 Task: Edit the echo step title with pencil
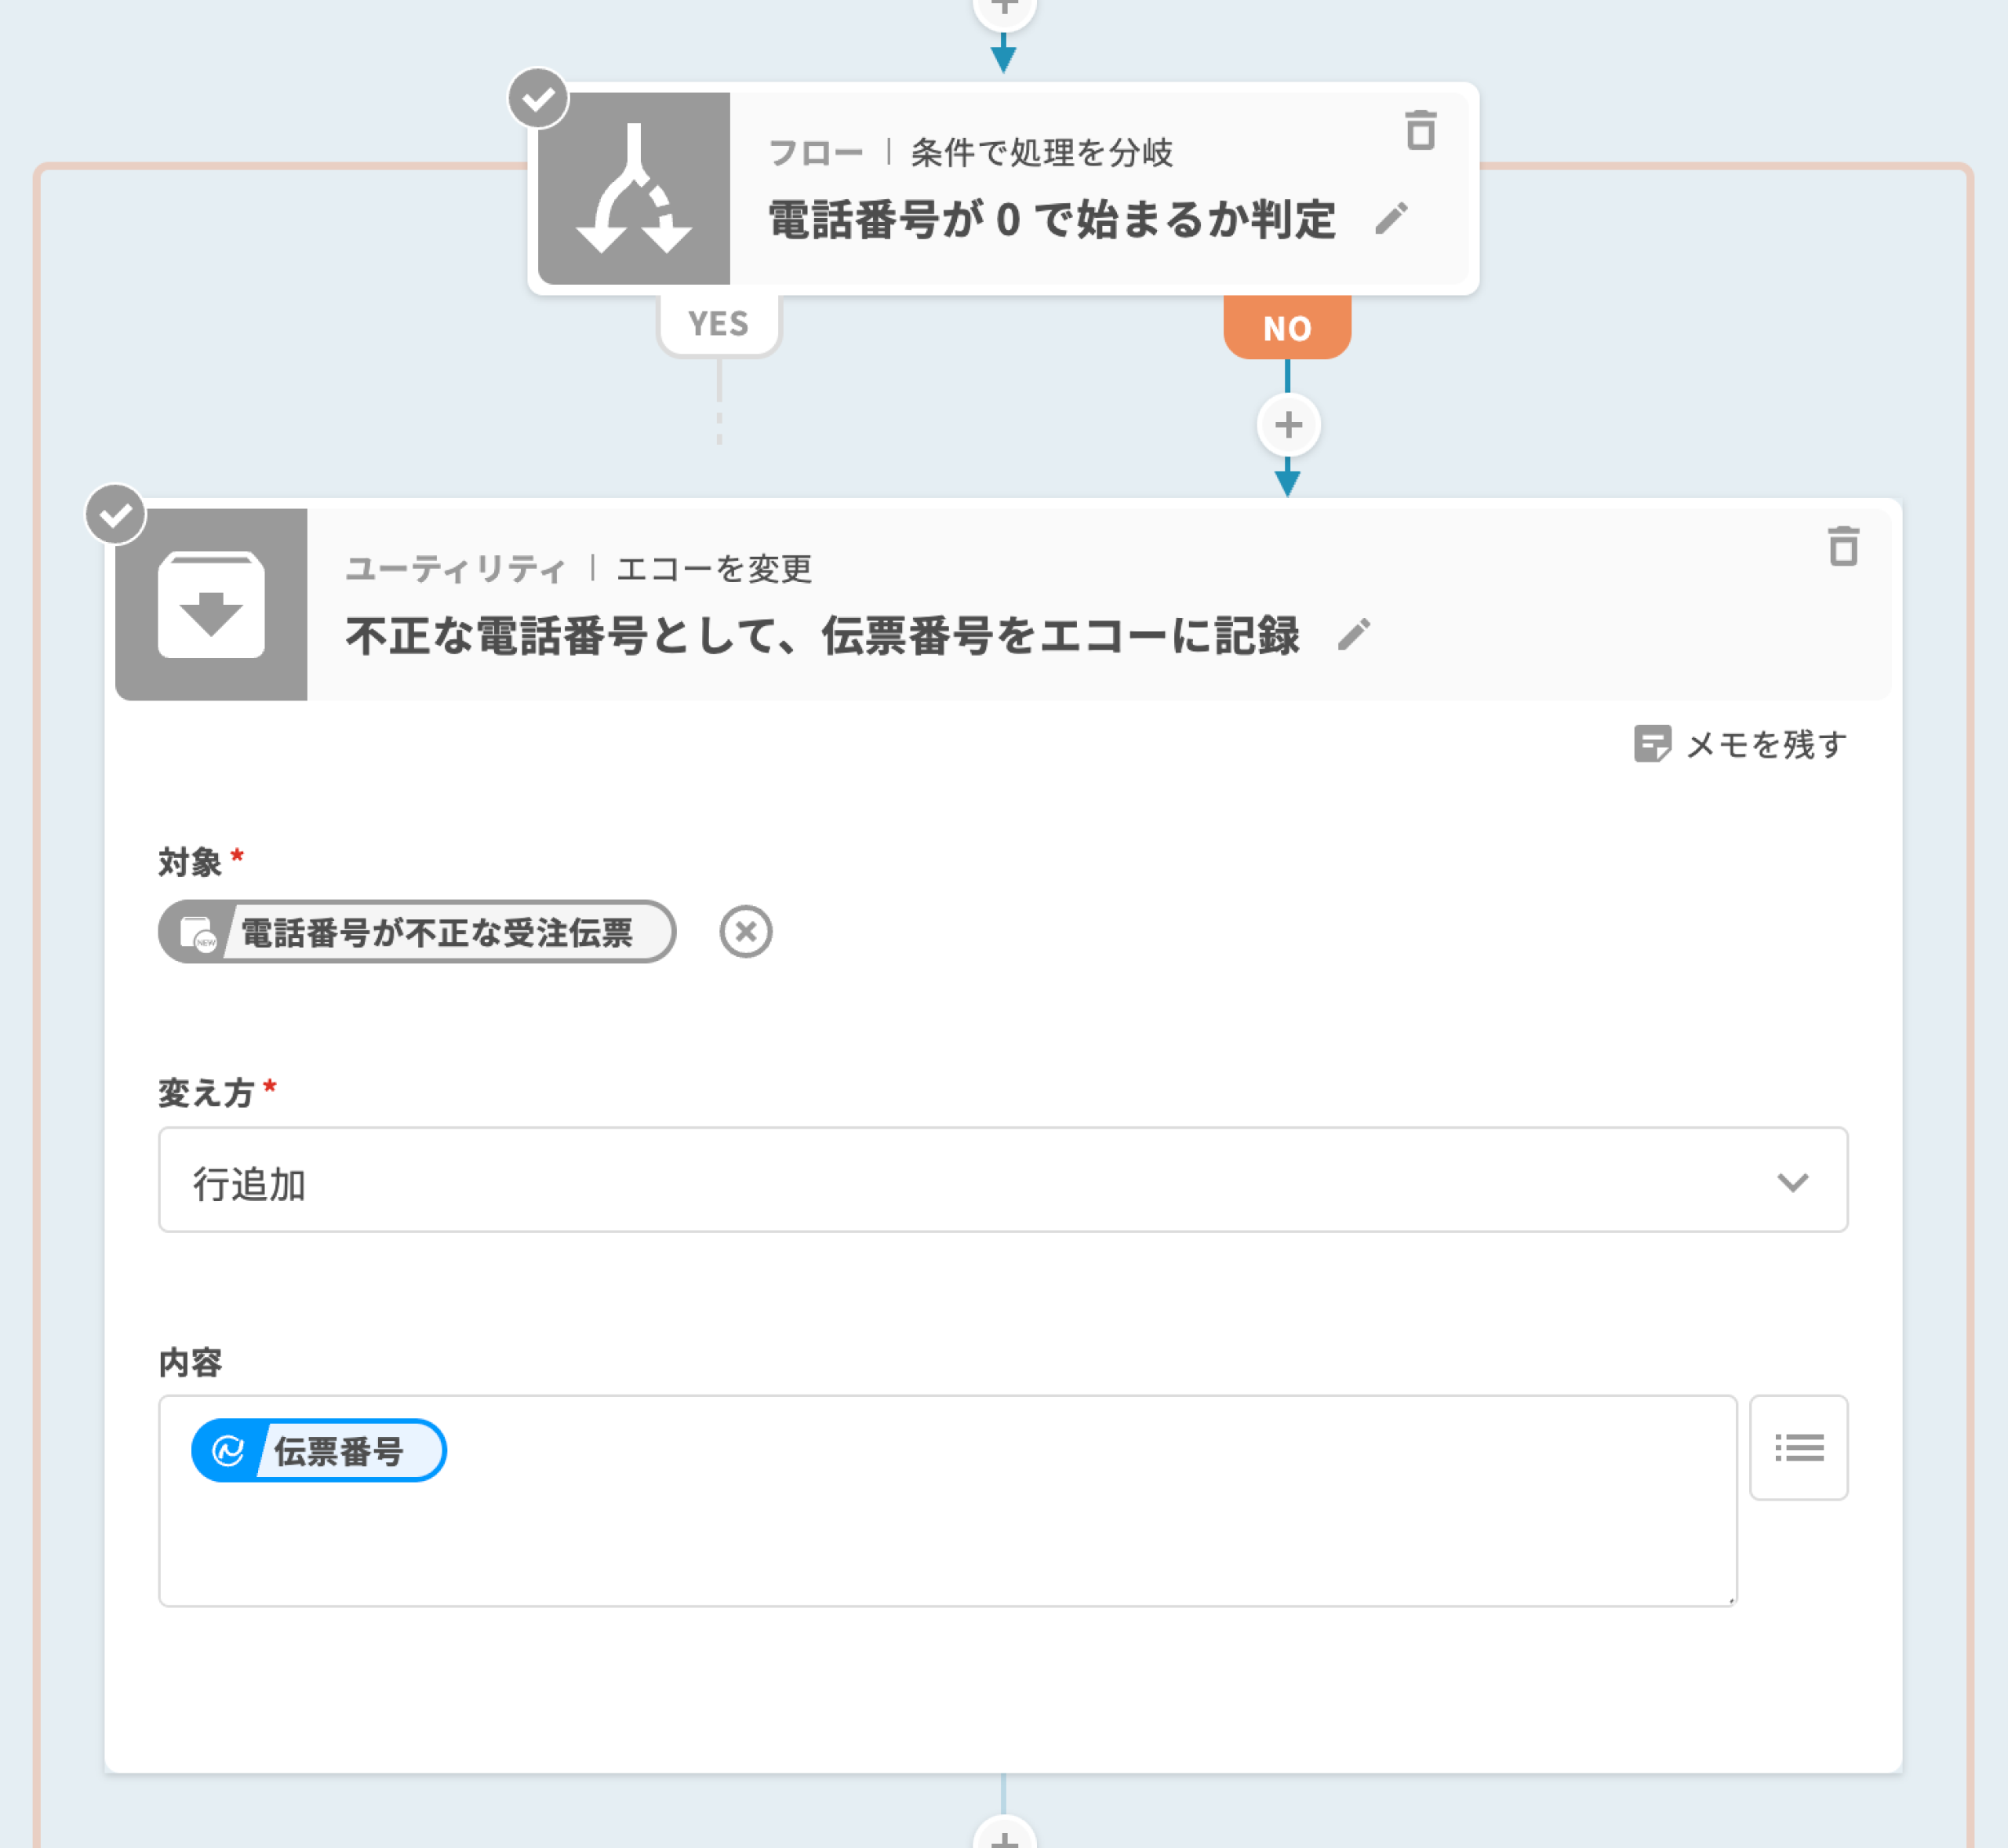click(x=1354, y=634)
